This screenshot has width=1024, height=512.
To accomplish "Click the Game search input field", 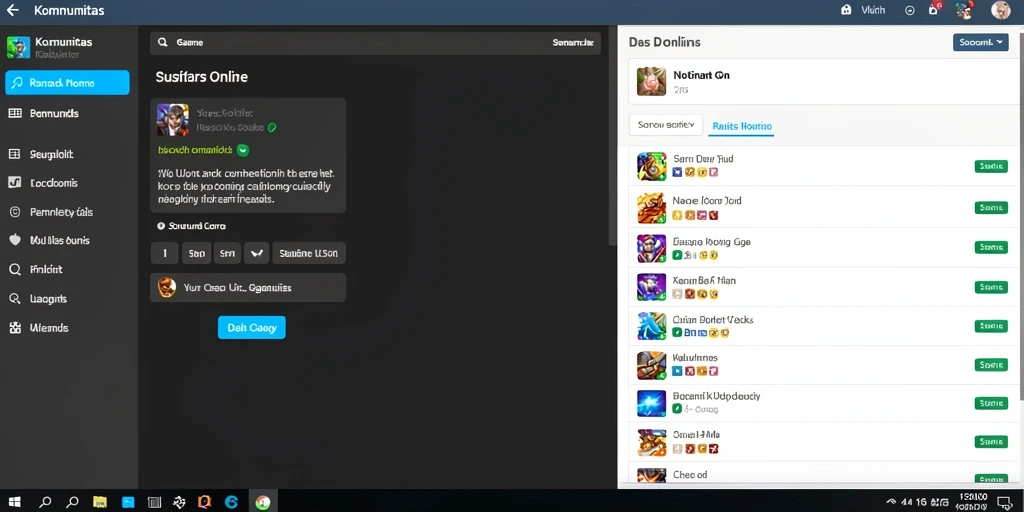I will [x=376, y=42].
